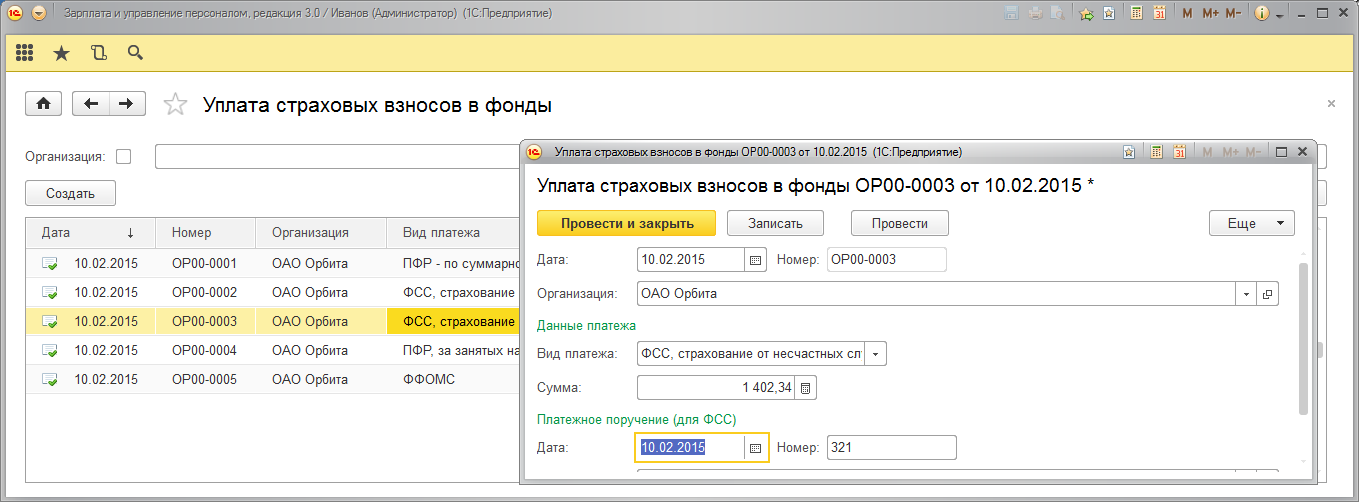Click the 1C logo in the document window title bar

click(534, 152)
